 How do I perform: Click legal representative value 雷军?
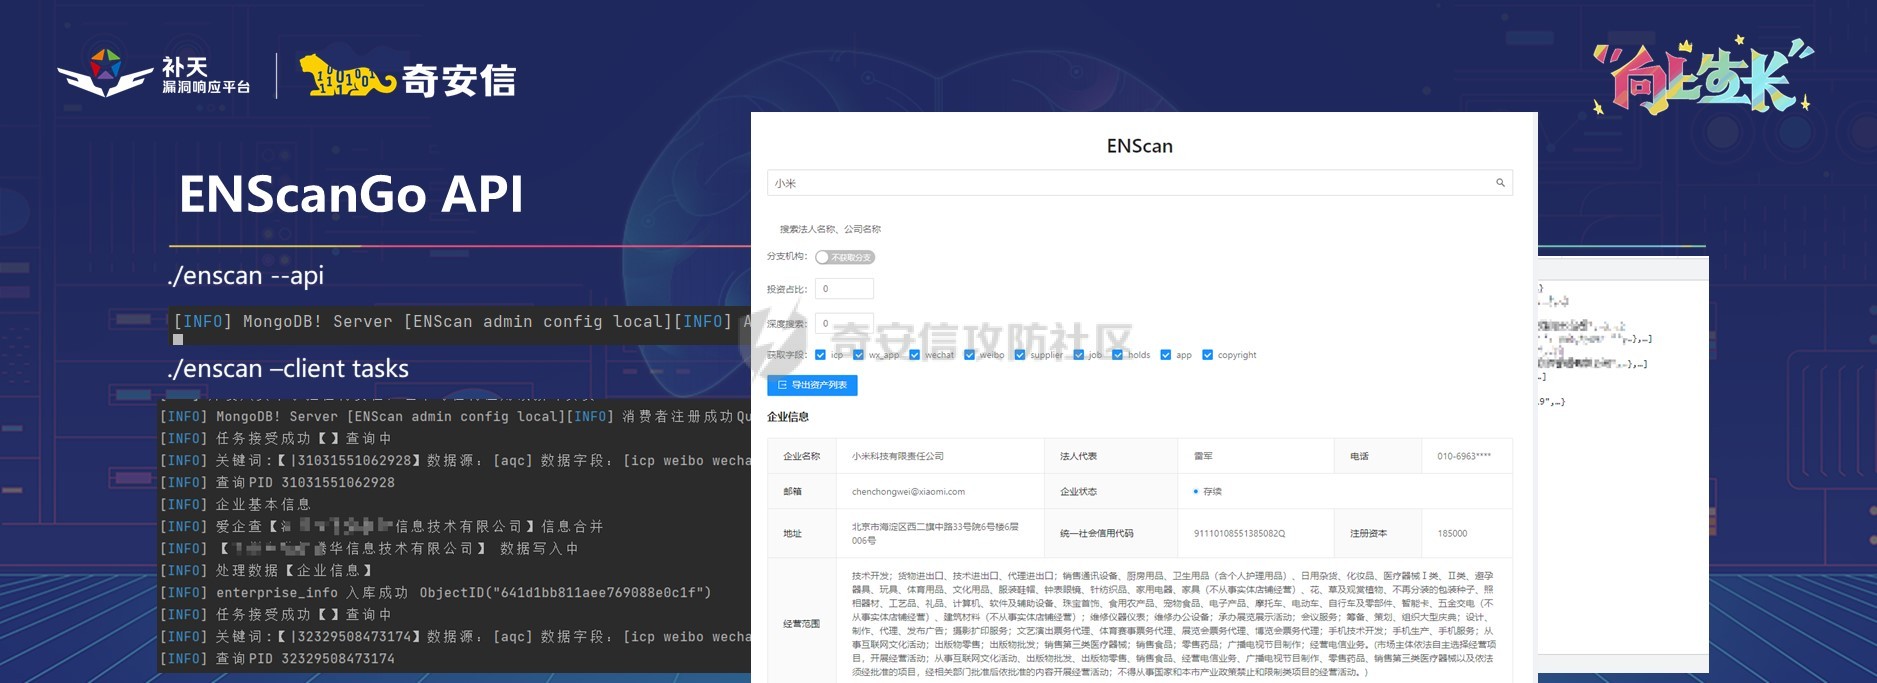point(1203,456)
